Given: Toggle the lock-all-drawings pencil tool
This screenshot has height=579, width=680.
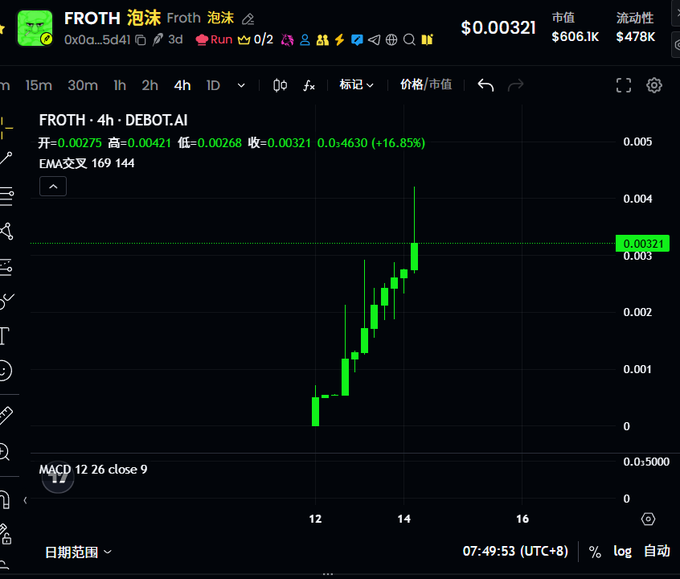Looking at the screenshot, I should coord(5,534).
